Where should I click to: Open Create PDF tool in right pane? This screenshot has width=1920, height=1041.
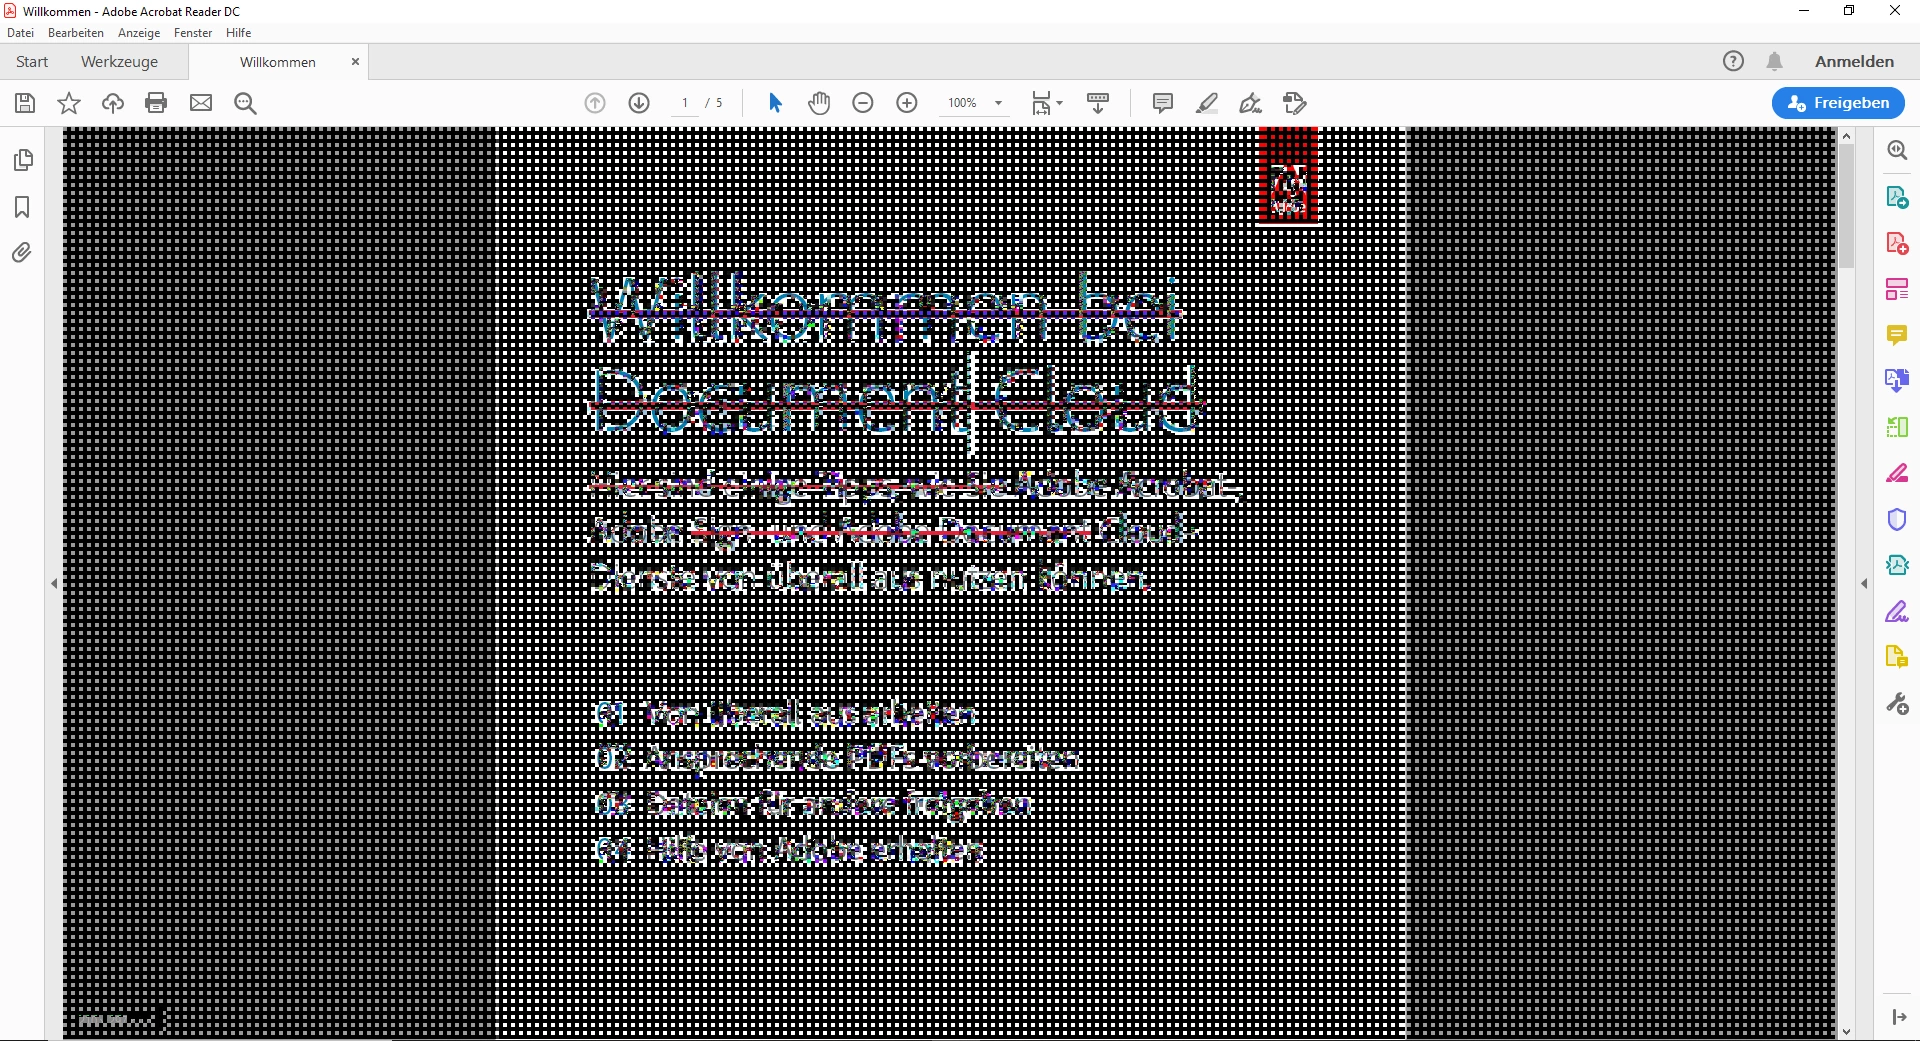tap(1897, 243)
